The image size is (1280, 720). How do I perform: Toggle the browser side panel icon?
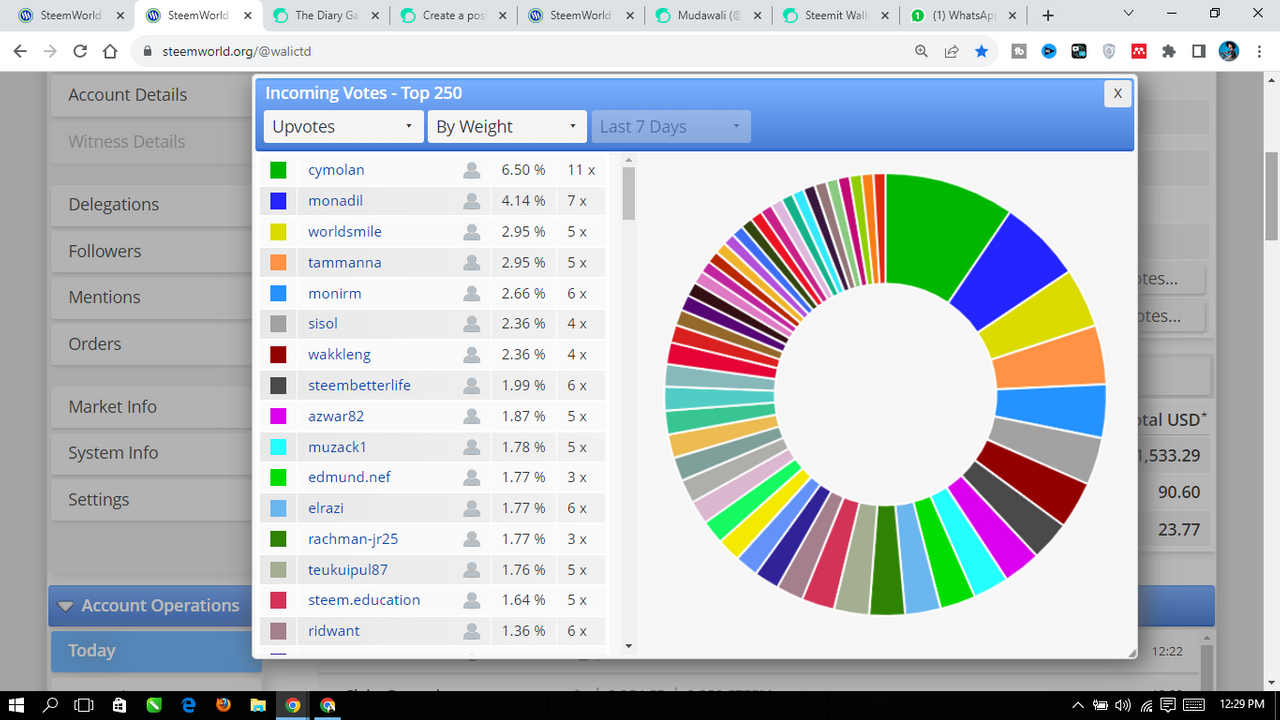pos(1199,51)
